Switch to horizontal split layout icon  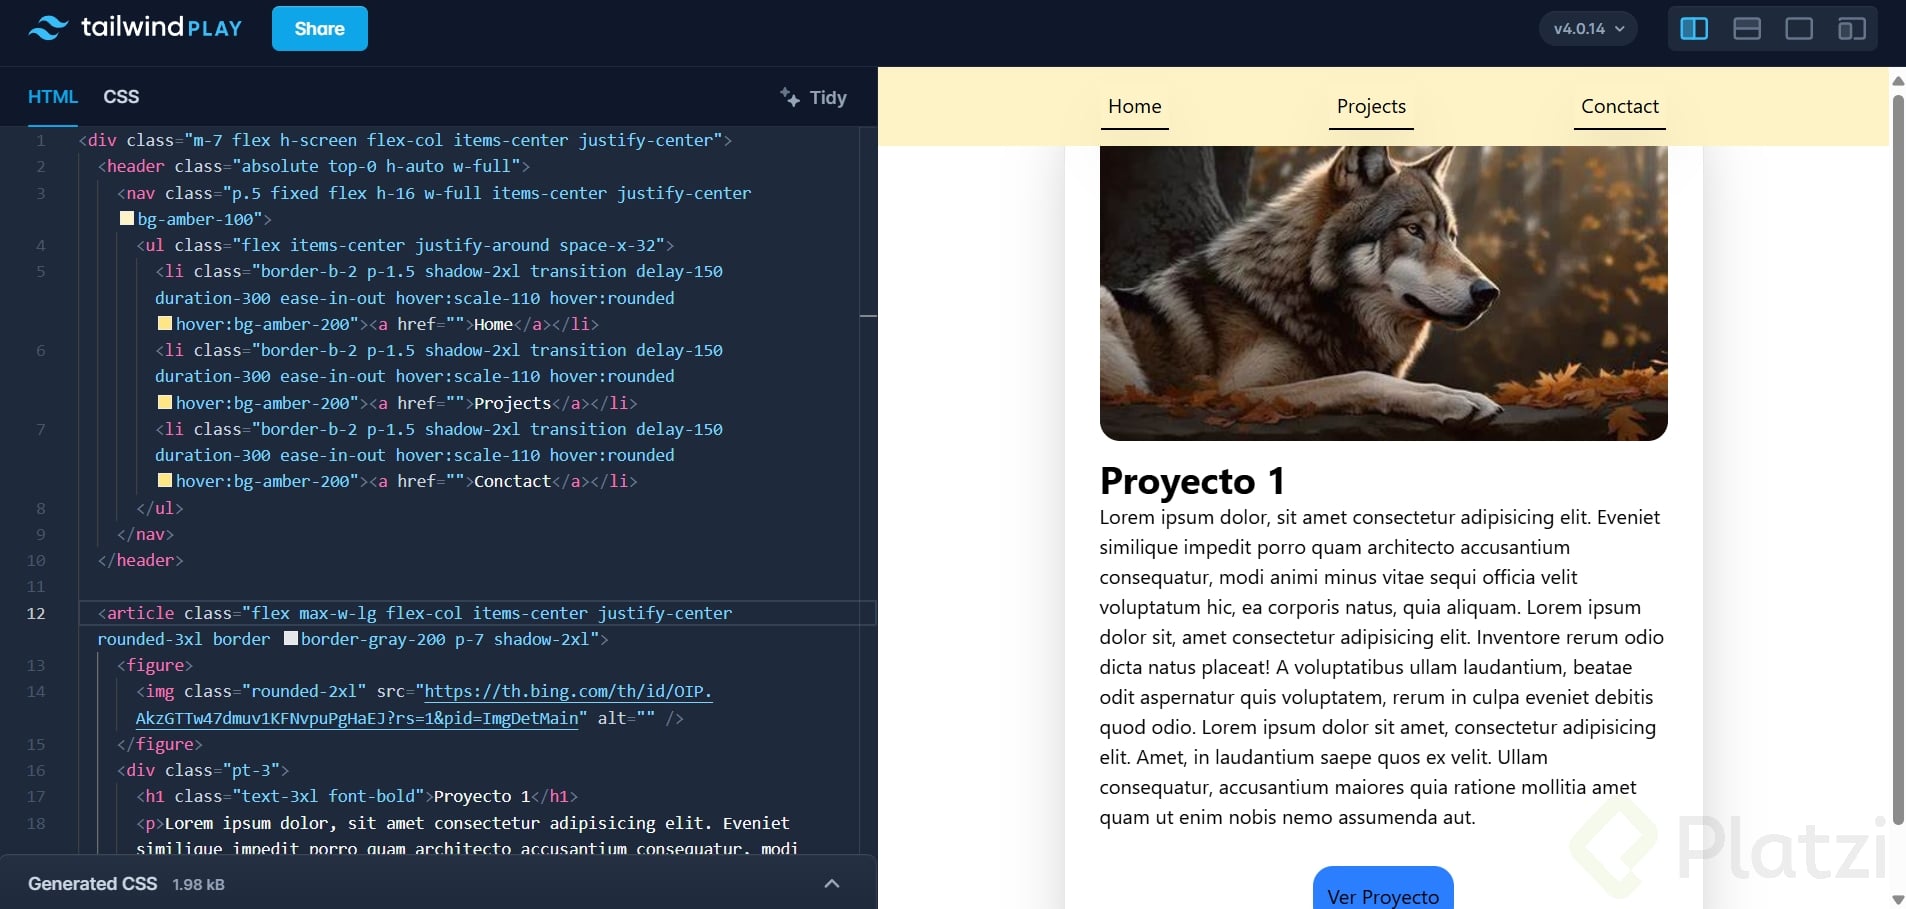coord(1746,29)
